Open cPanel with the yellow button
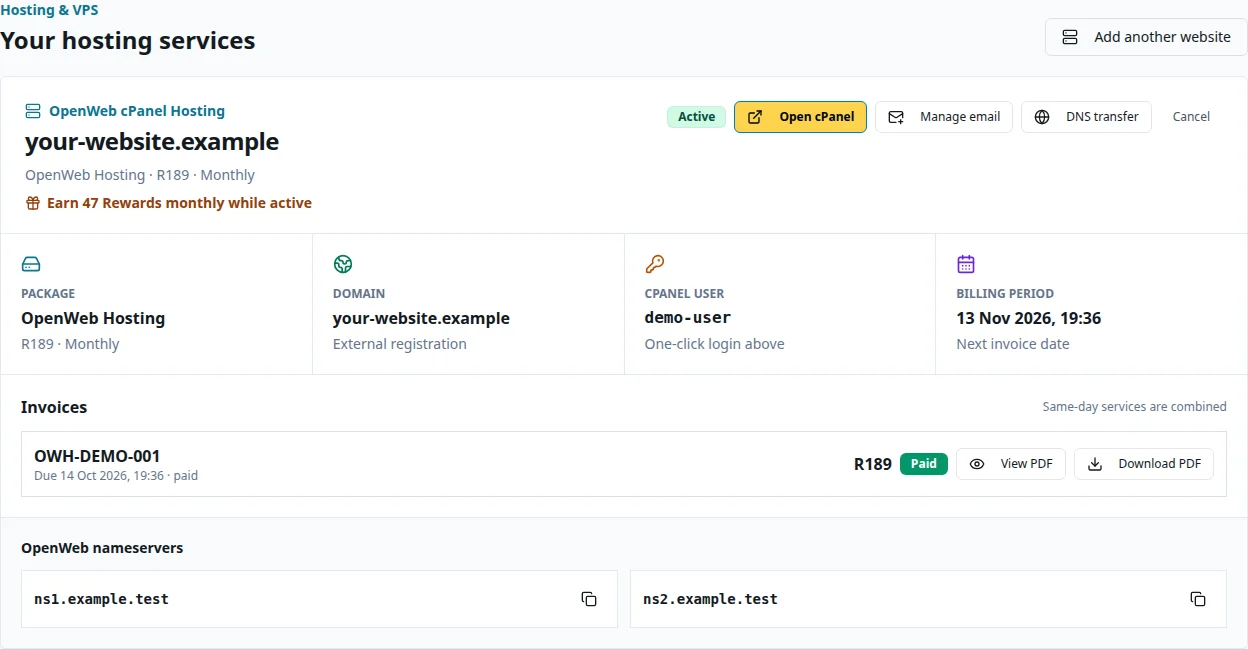 [800, 117]
